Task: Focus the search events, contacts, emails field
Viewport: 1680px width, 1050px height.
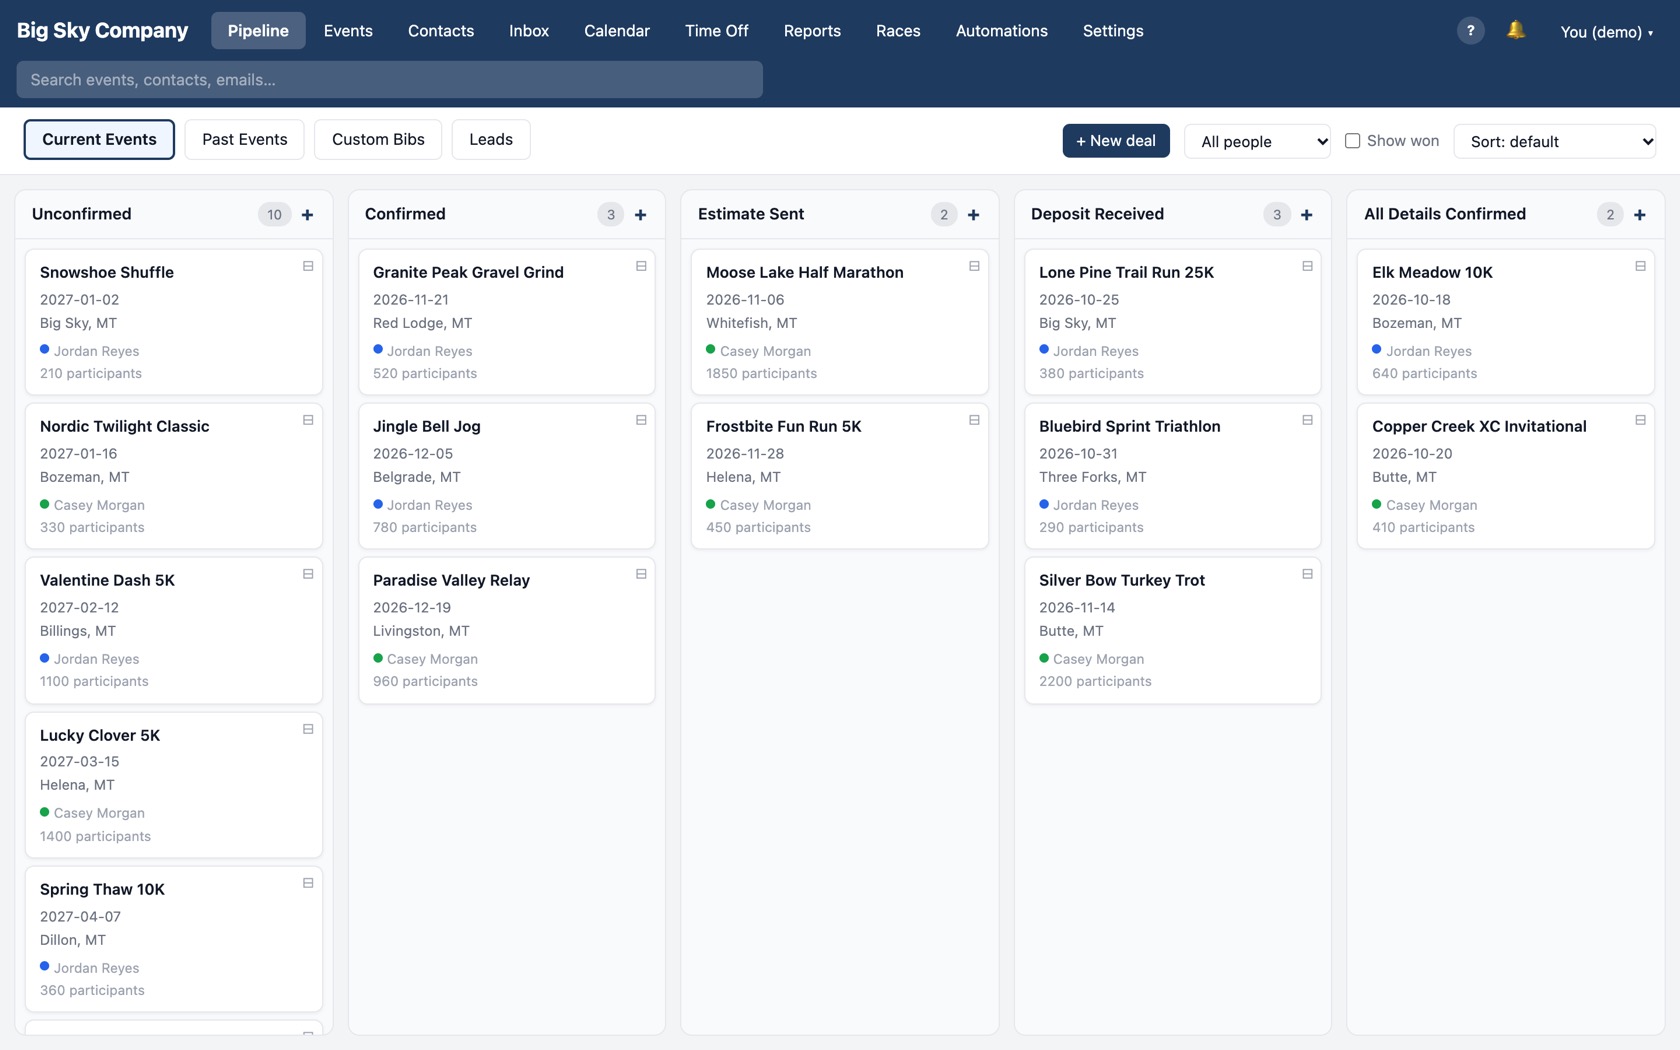Action: (390, 80)
